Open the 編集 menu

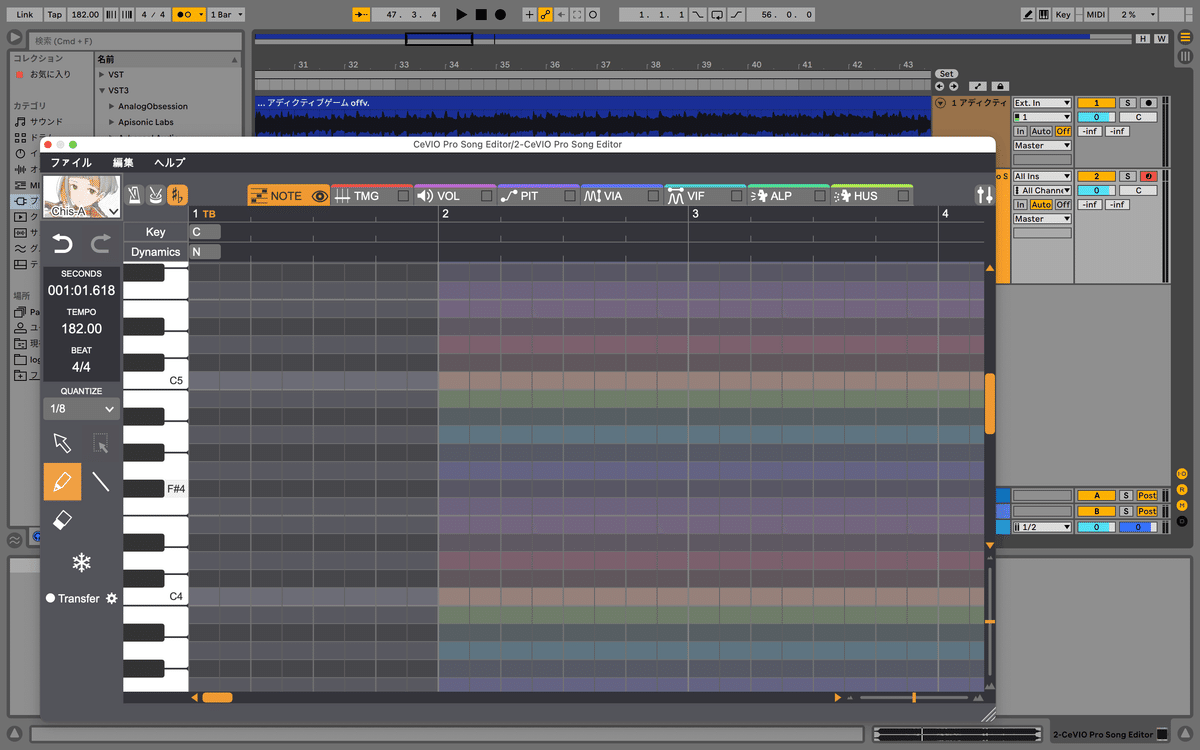pos(123,162)
